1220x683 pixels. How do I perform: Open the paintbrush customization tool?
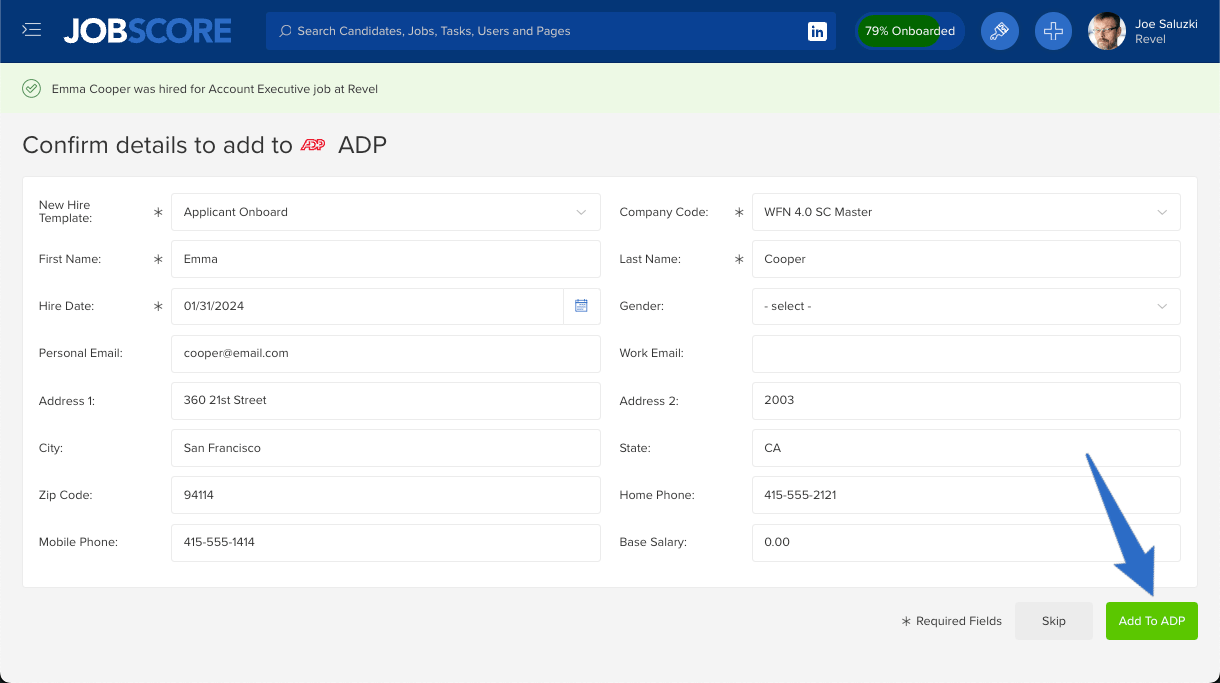pyautogui.click(x=999, y=31)
